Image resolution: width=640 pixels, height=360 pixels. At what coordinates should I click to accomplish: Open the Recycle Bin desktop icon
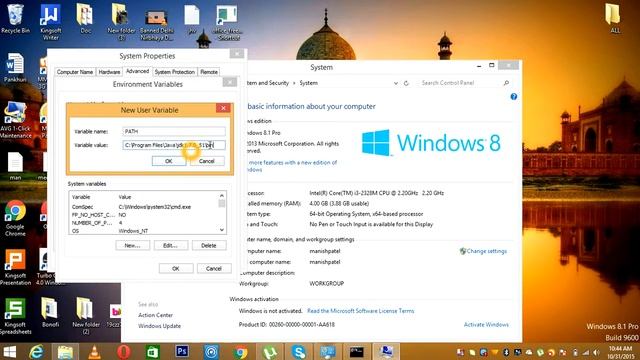coord(16,18)
